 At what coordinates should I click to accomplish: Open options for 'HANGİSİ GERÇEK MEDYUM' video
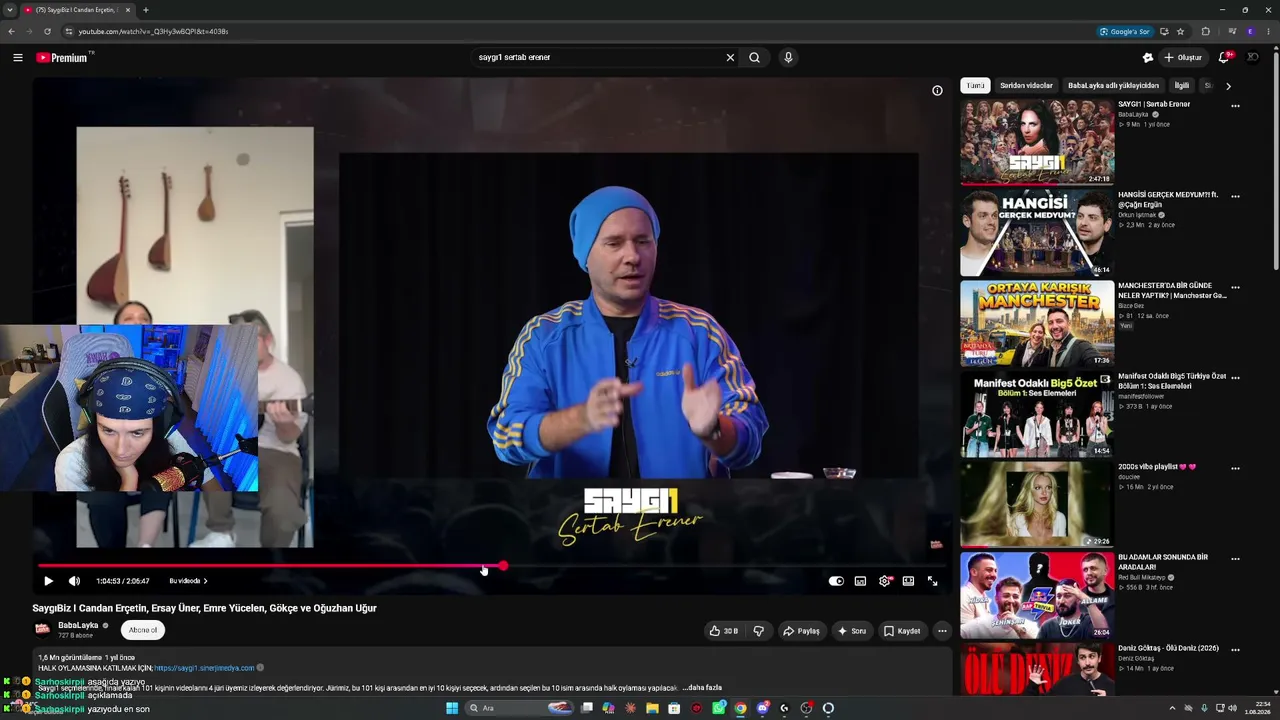click(x=1235, y=196)
